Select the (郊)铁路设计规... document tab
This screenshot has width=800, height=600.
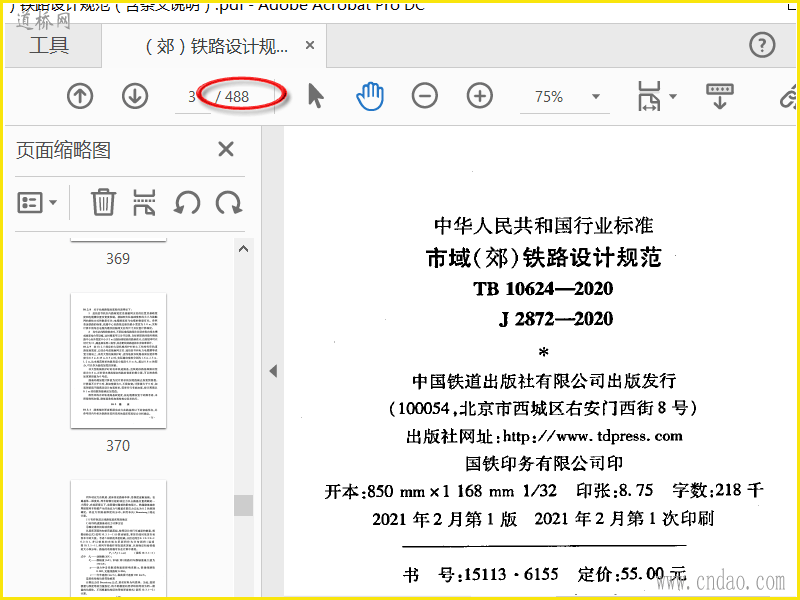click(216, 46)
